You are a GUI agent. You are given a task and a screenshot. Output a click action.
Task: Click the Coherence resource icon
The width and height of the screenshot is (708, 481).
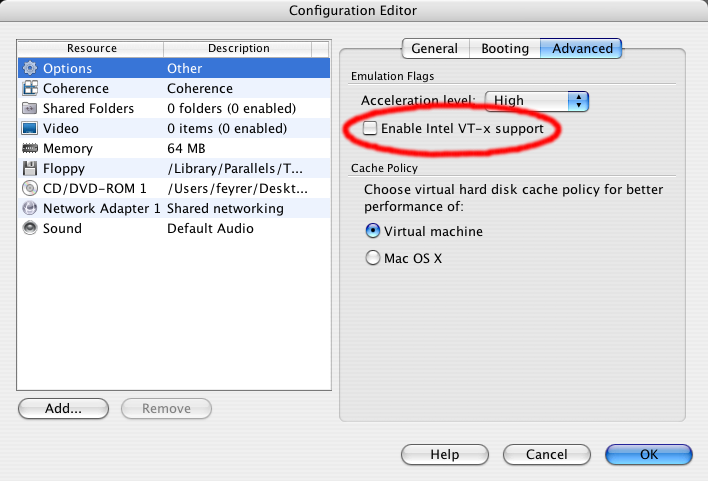tap(29, 89)
